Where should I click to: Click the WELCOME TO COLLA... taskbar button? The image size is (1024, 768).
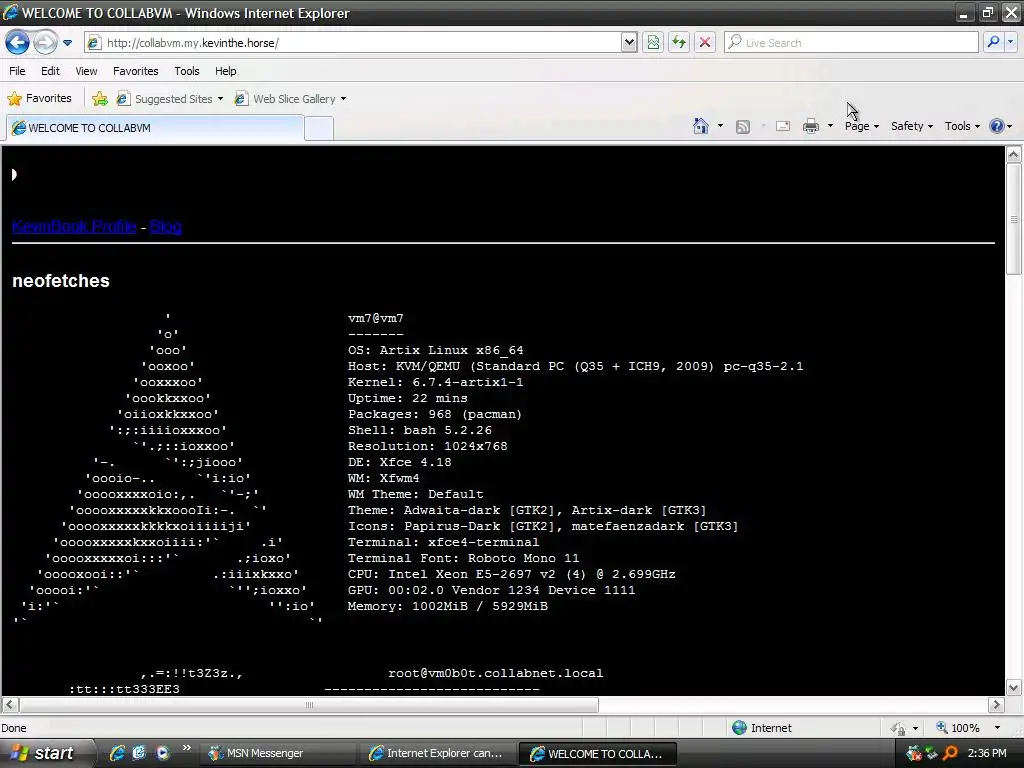(x=598, y=754)
